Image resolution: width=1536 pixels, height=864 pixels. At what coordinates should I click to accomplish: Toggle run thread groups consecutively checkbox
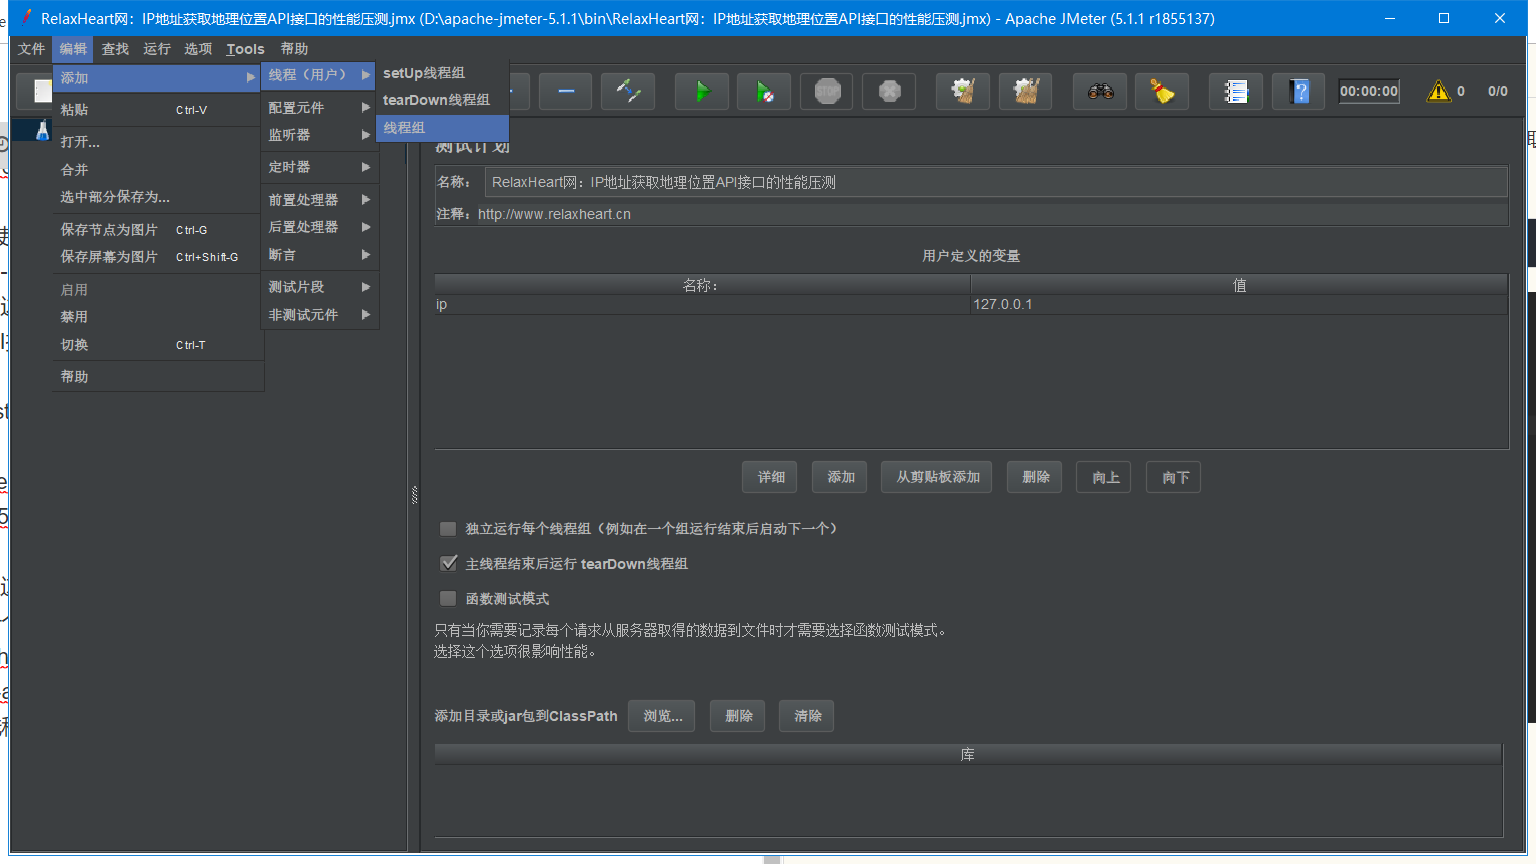pos(448,529)
